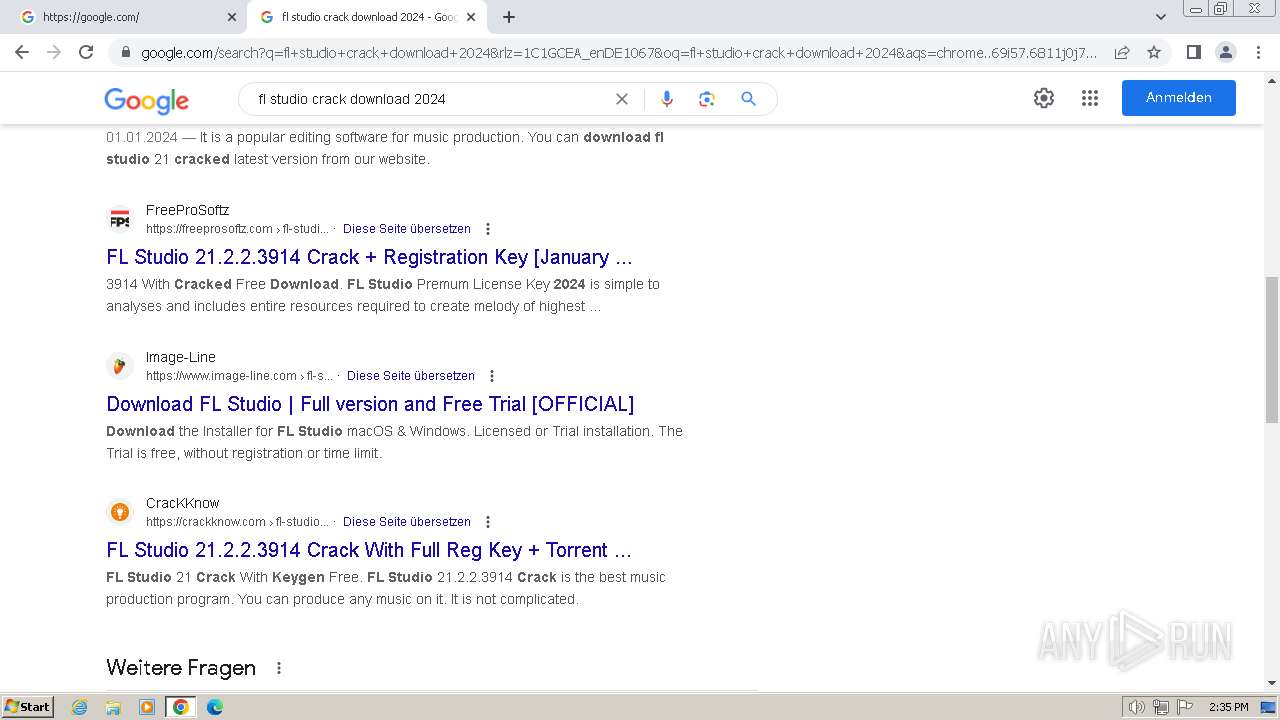Open Chrome's three-dot menu
Image resolution: width=1280 pixels, height=720 pixels.
[x=1258, y=52]
